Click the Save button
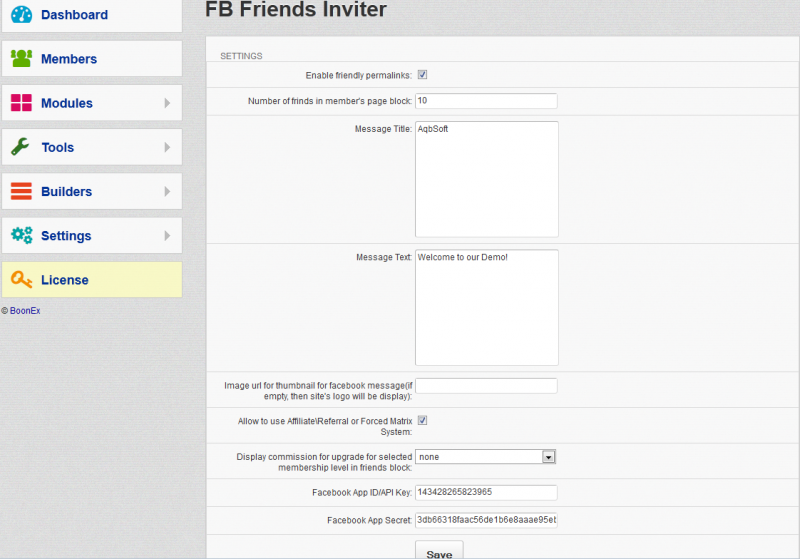This screenshot has width=800, height=559. point(439,551)
